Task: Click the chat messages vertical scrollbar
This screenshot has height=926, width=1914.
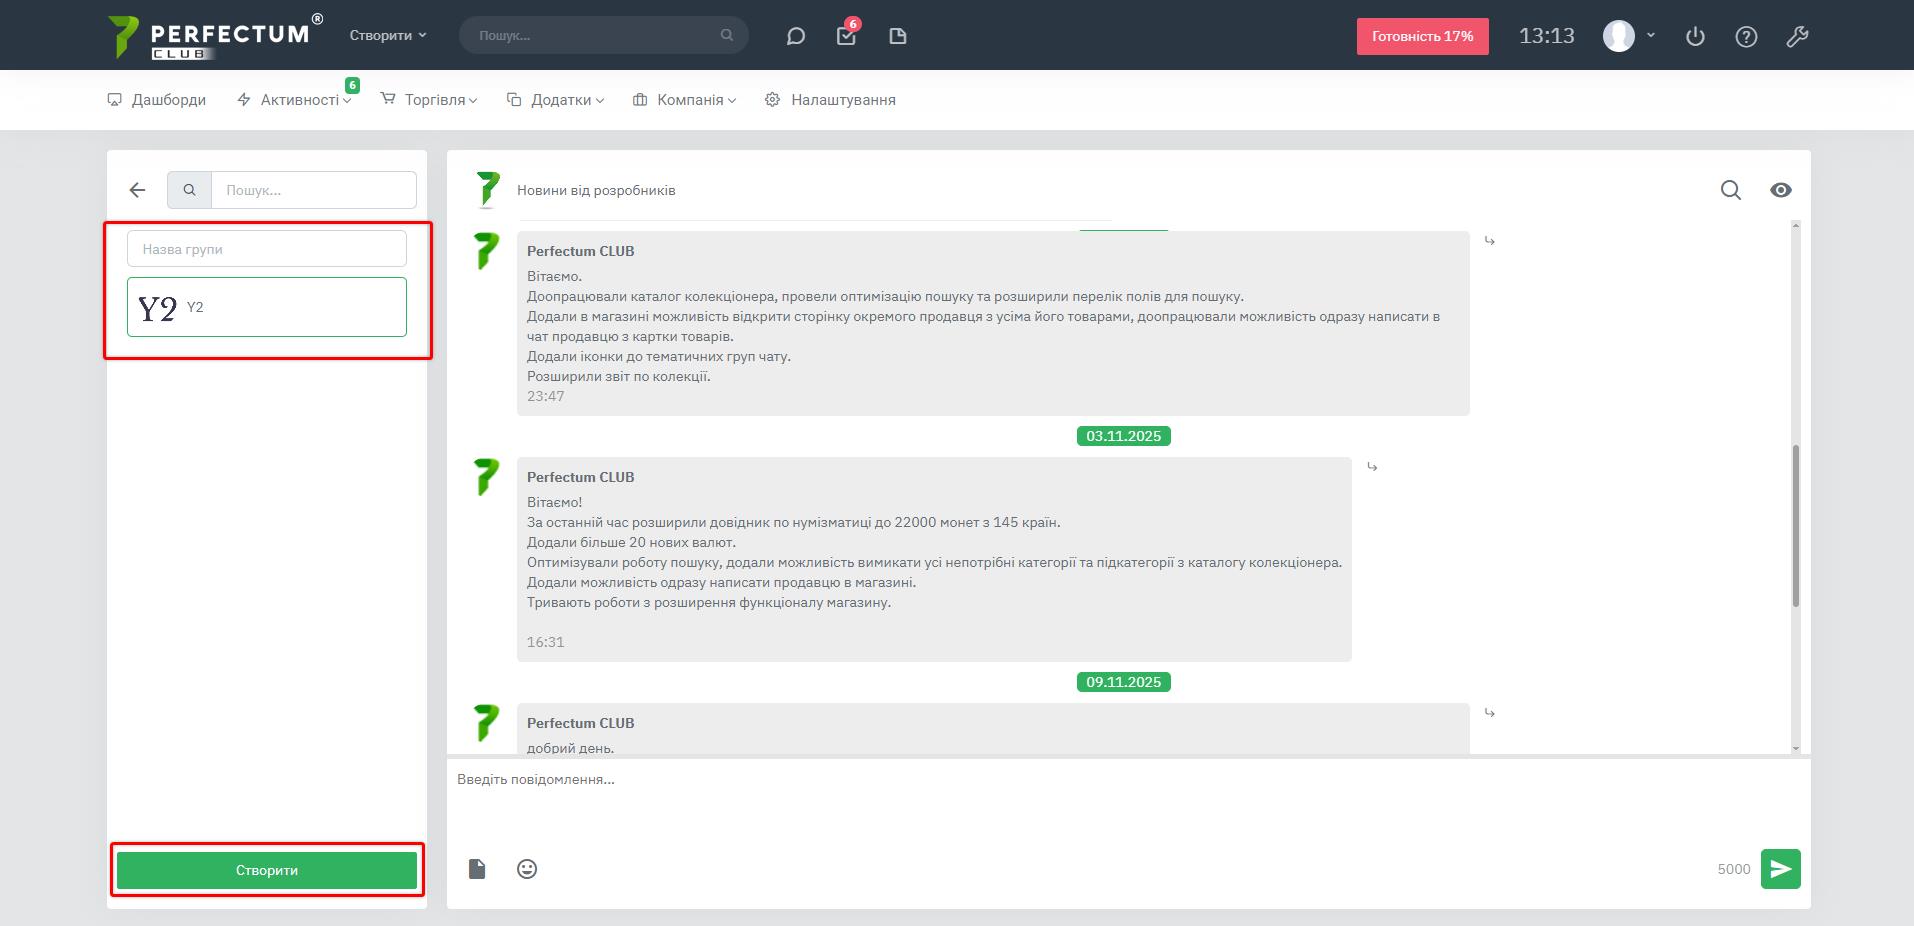Action: pos(1795,525)
